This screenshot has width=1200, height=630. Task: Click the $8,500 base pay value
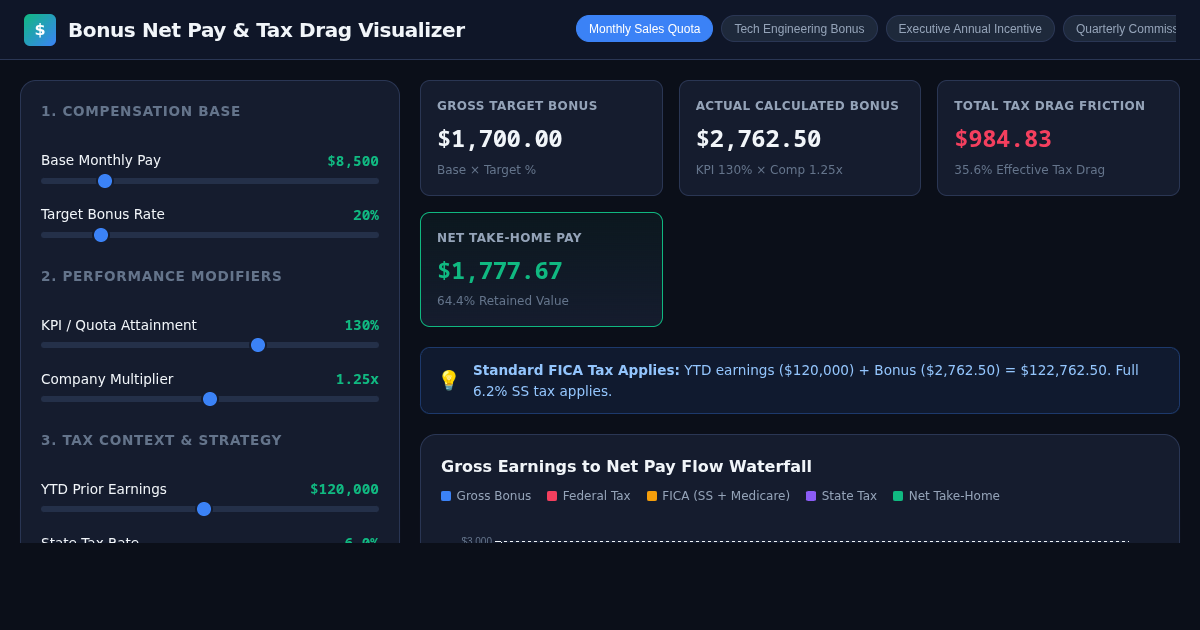(x=353, y=161)
